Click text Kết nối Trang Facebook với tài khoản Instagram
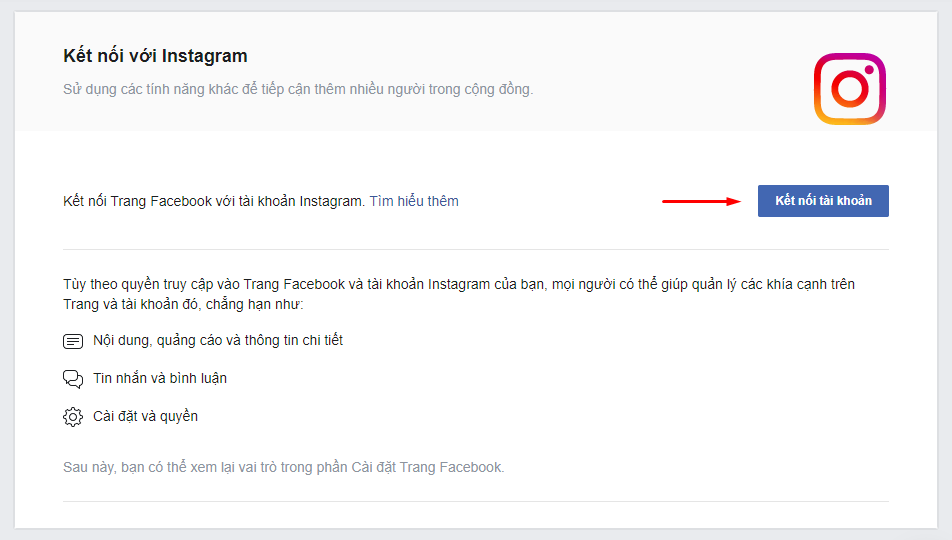 214,201
